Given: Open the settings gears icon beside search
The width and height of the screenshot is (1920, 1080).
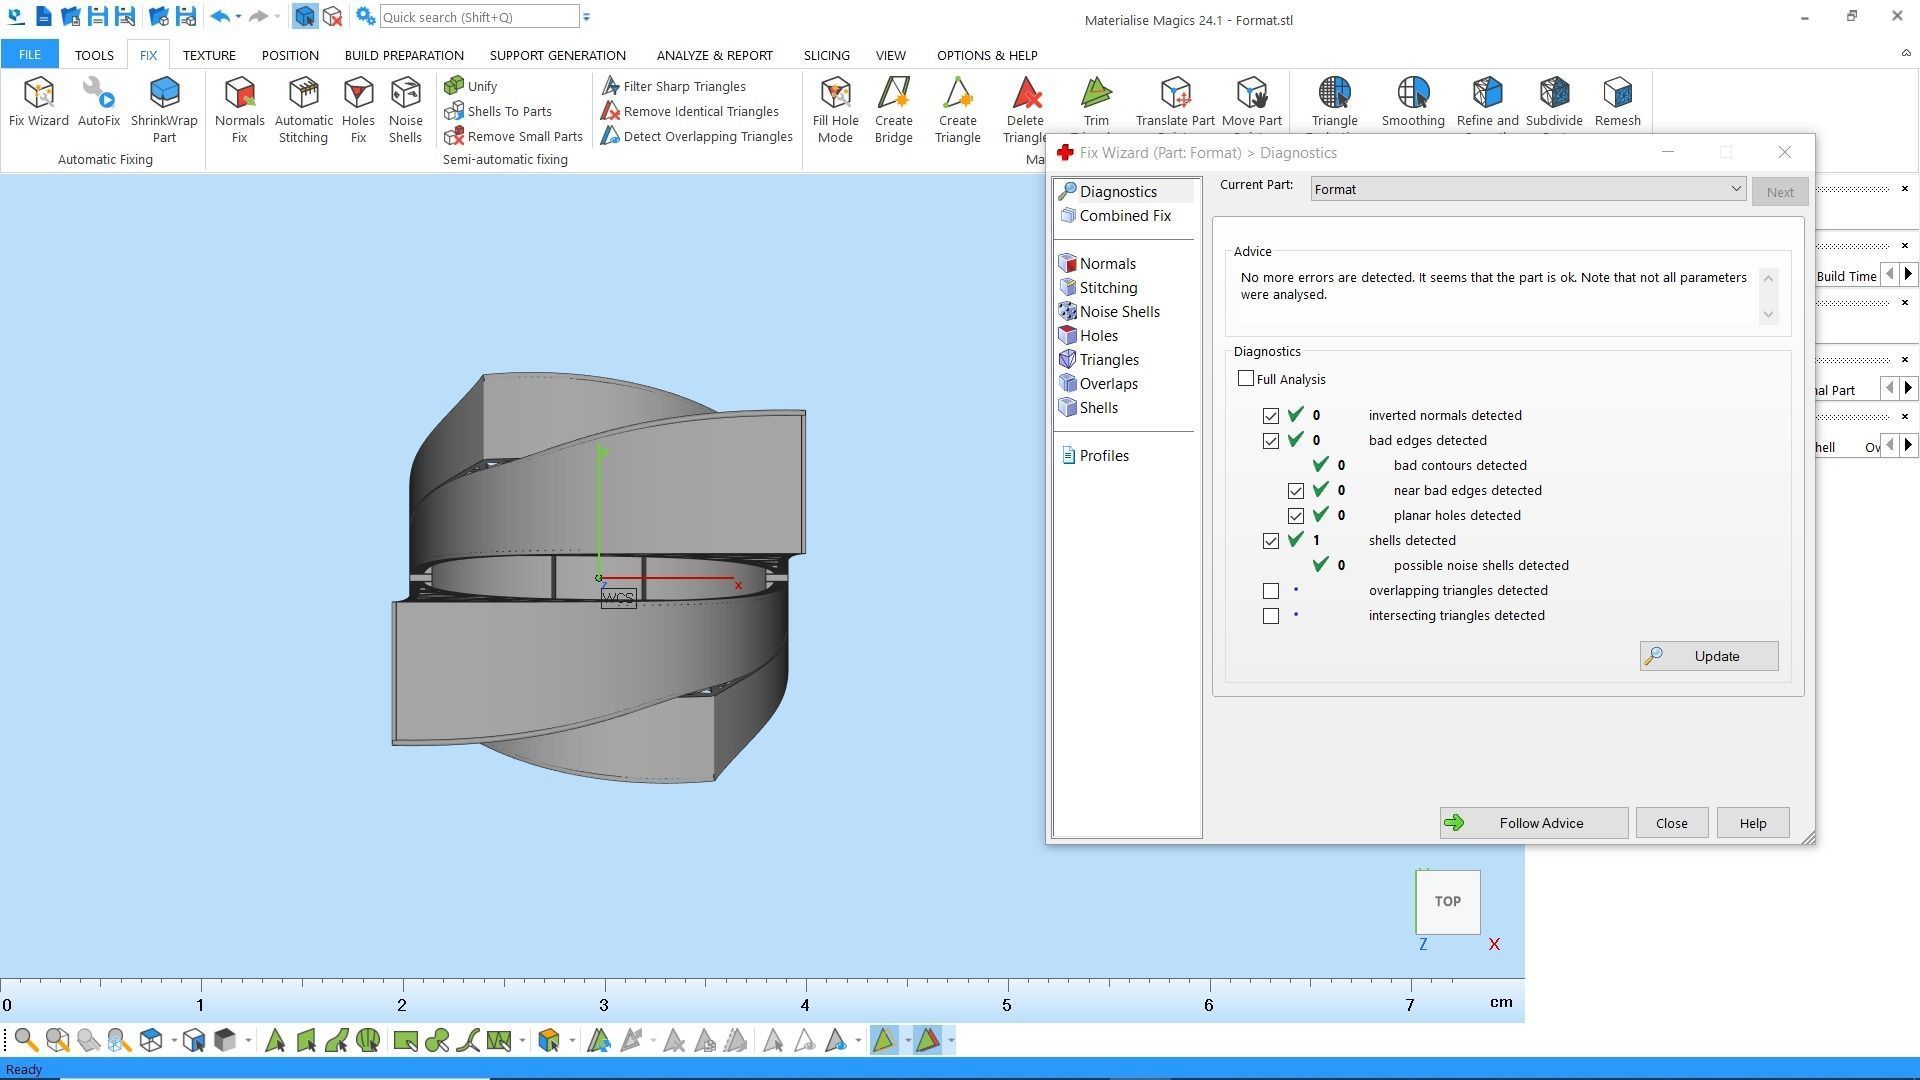Looking at the screenshot, I should (x=365, y=17).
